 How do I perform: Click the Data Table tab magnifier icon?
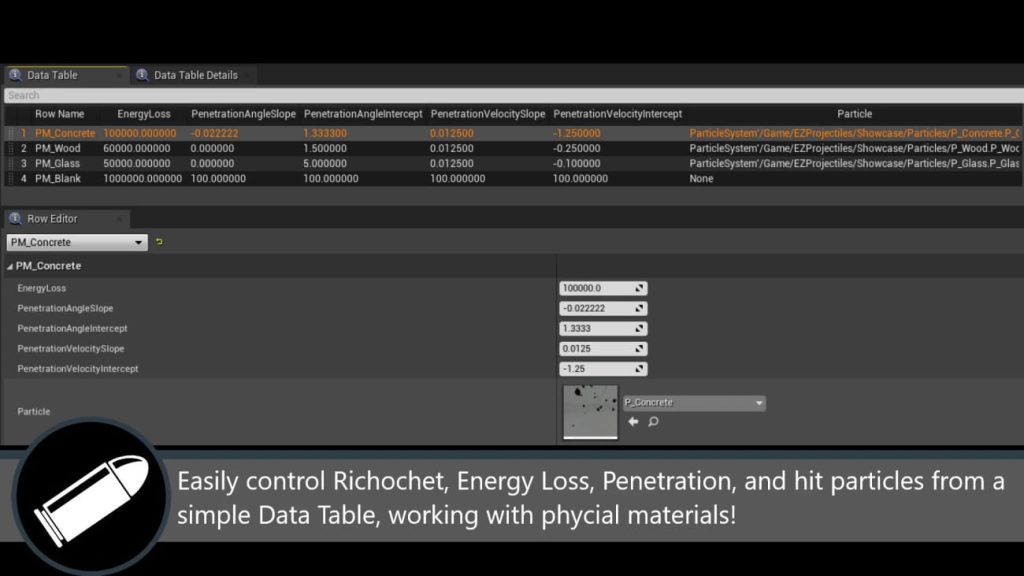(15, 75)
